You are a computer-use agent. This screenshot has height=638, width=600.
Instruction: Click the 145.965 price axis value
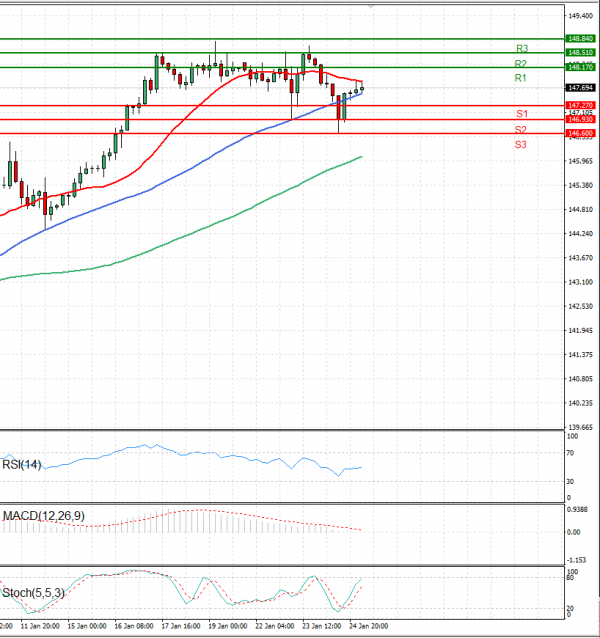coord(580,161)
